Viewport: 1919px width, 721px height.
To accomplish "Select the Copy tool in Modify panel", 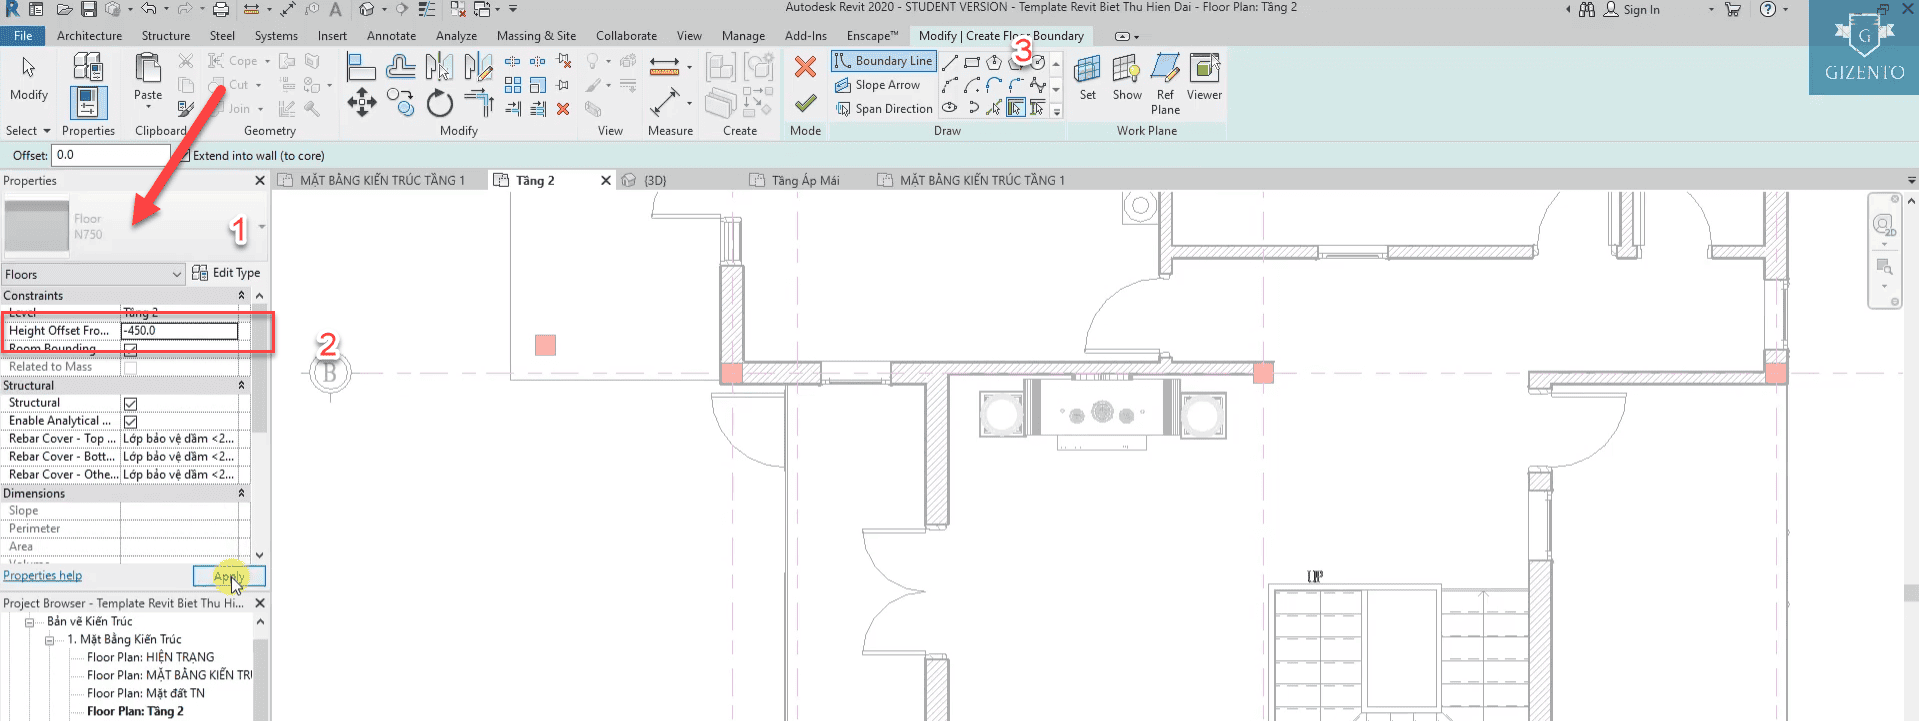I will [401, 103].
